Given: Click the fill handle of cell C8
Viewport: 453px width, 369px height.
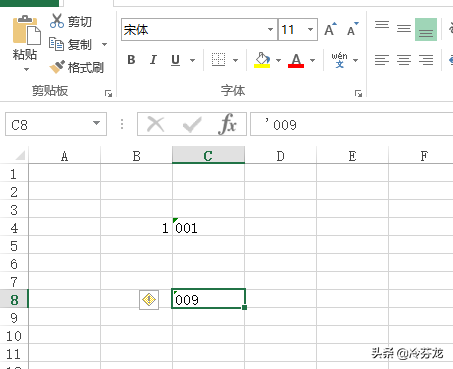Looking at the screenshot, I should pos(245,307).
